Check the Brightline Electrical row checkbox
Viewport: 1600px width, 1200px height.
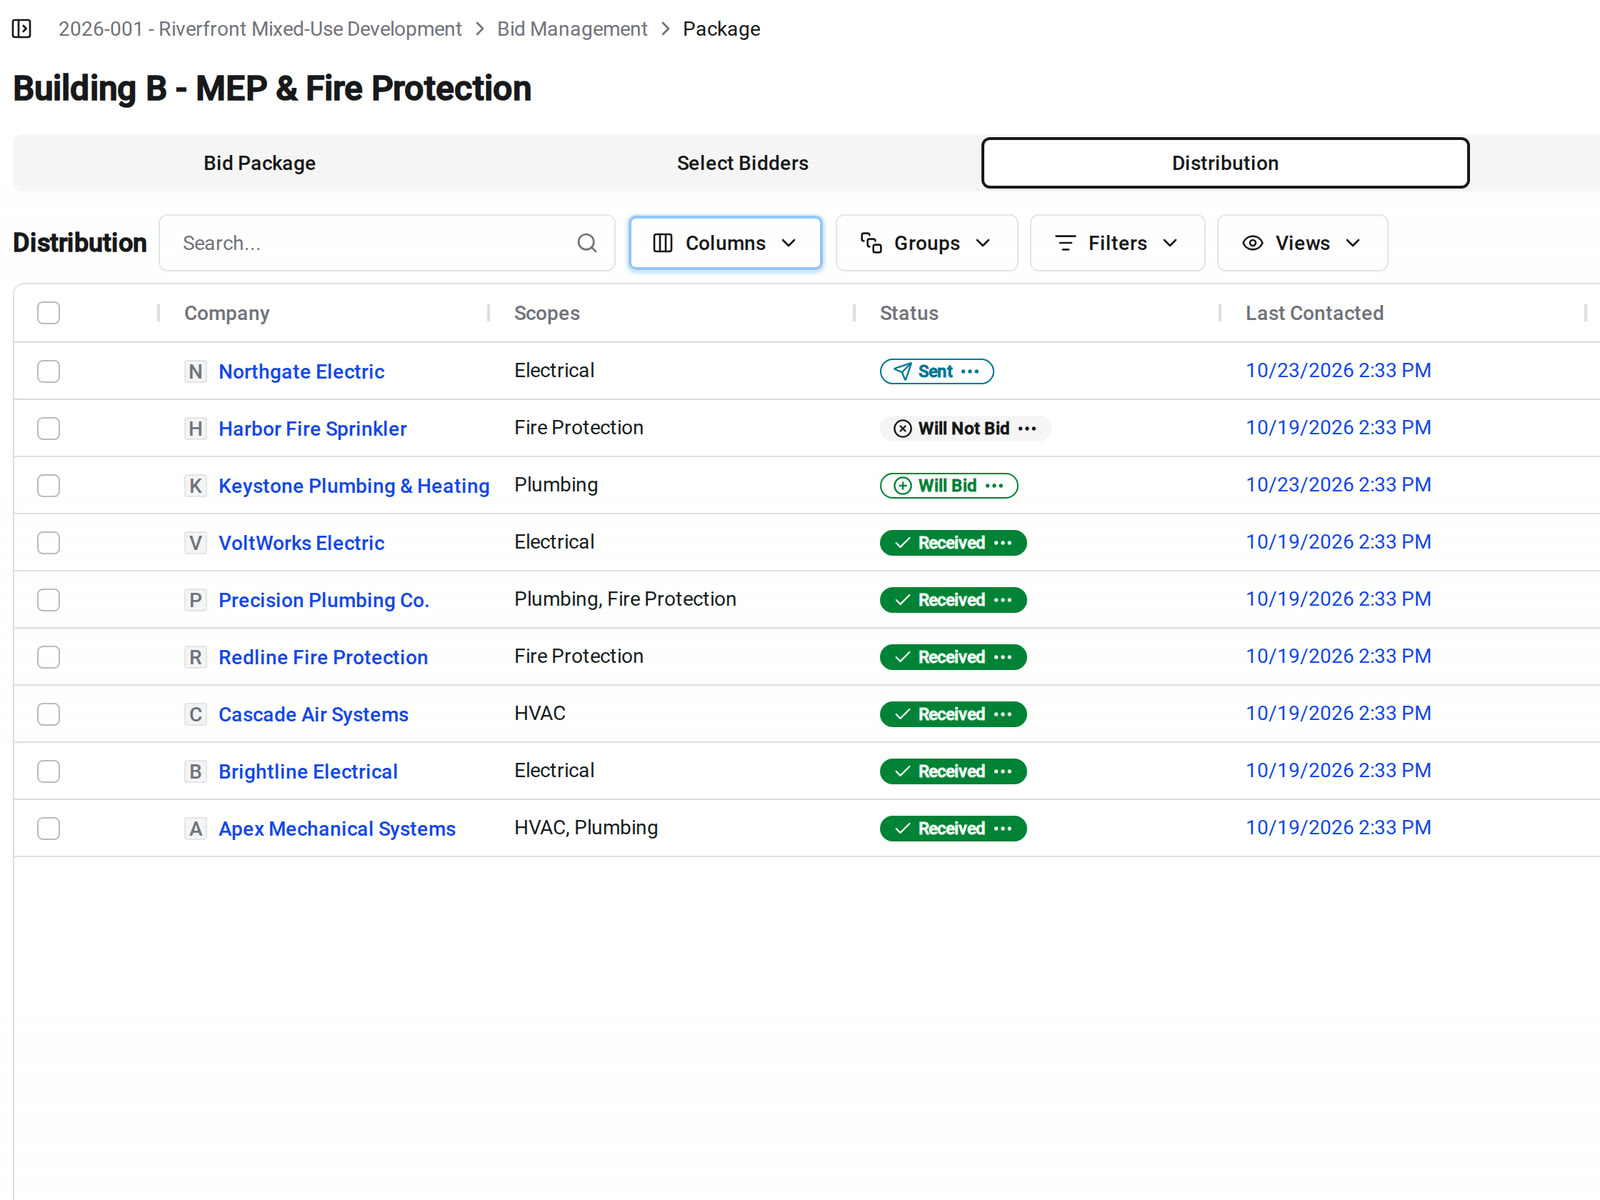coord(49,771)
